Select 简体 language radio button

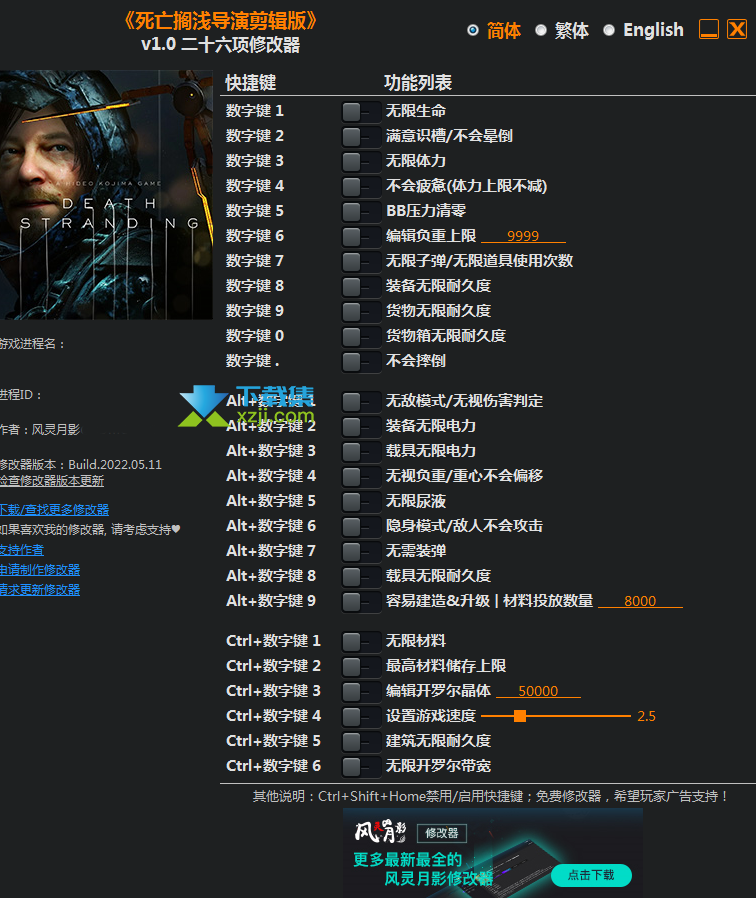pos(472,30)
